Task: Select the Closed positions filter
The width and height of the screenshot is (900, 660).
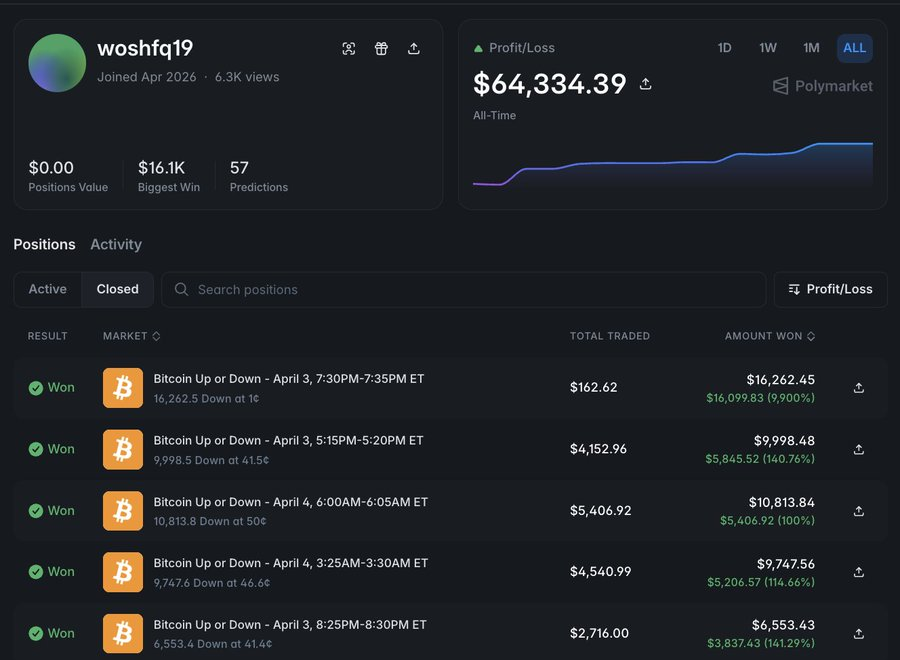Action: pyautogui.click(x=116, y=289)
